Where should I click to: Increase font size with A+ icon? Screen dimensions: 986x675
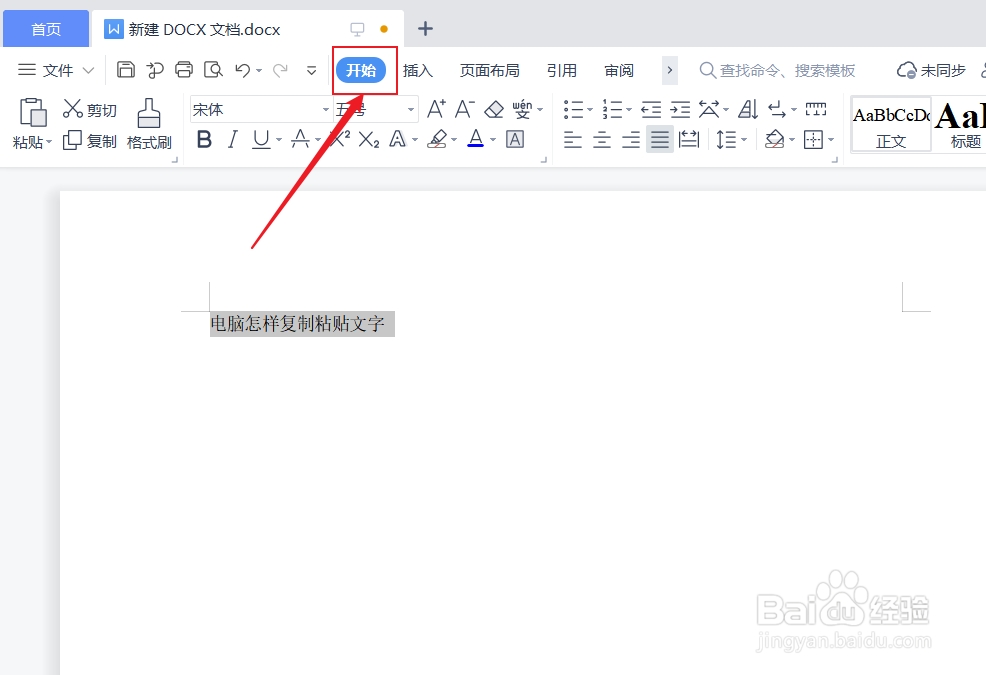436,109
